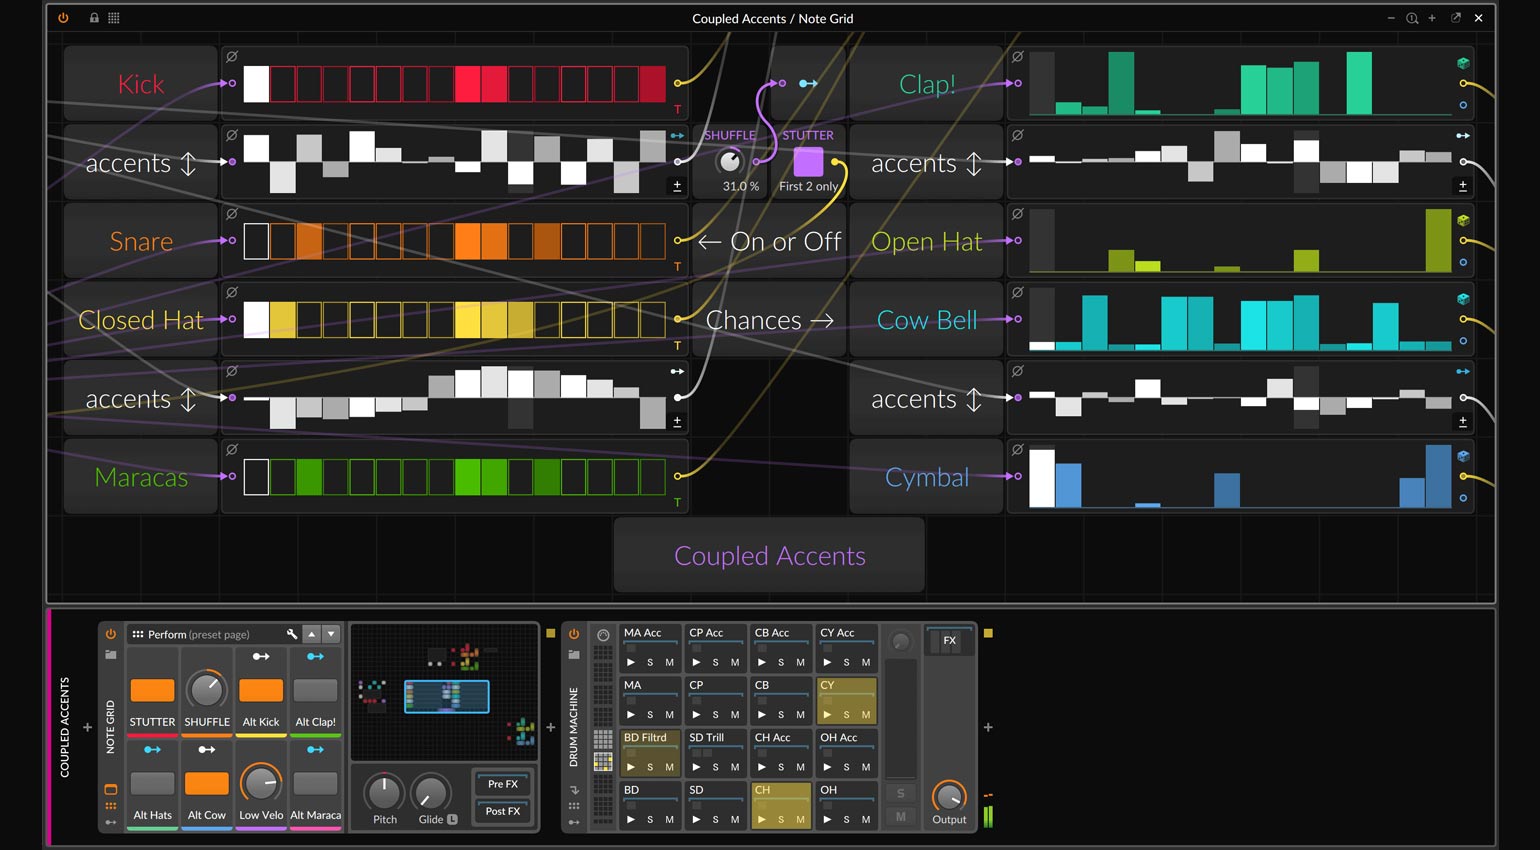
Task: Click the tall last bar in the Open Hat chances
Action: point(1438,240)
